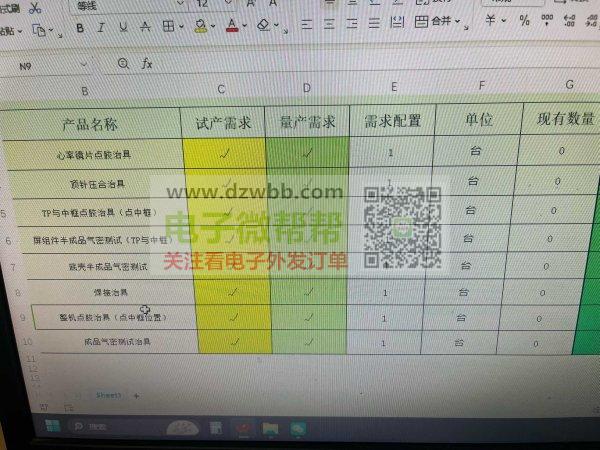The image size is (600, 450).
Task: Click the font color A icon
Action: click(231, 25)
